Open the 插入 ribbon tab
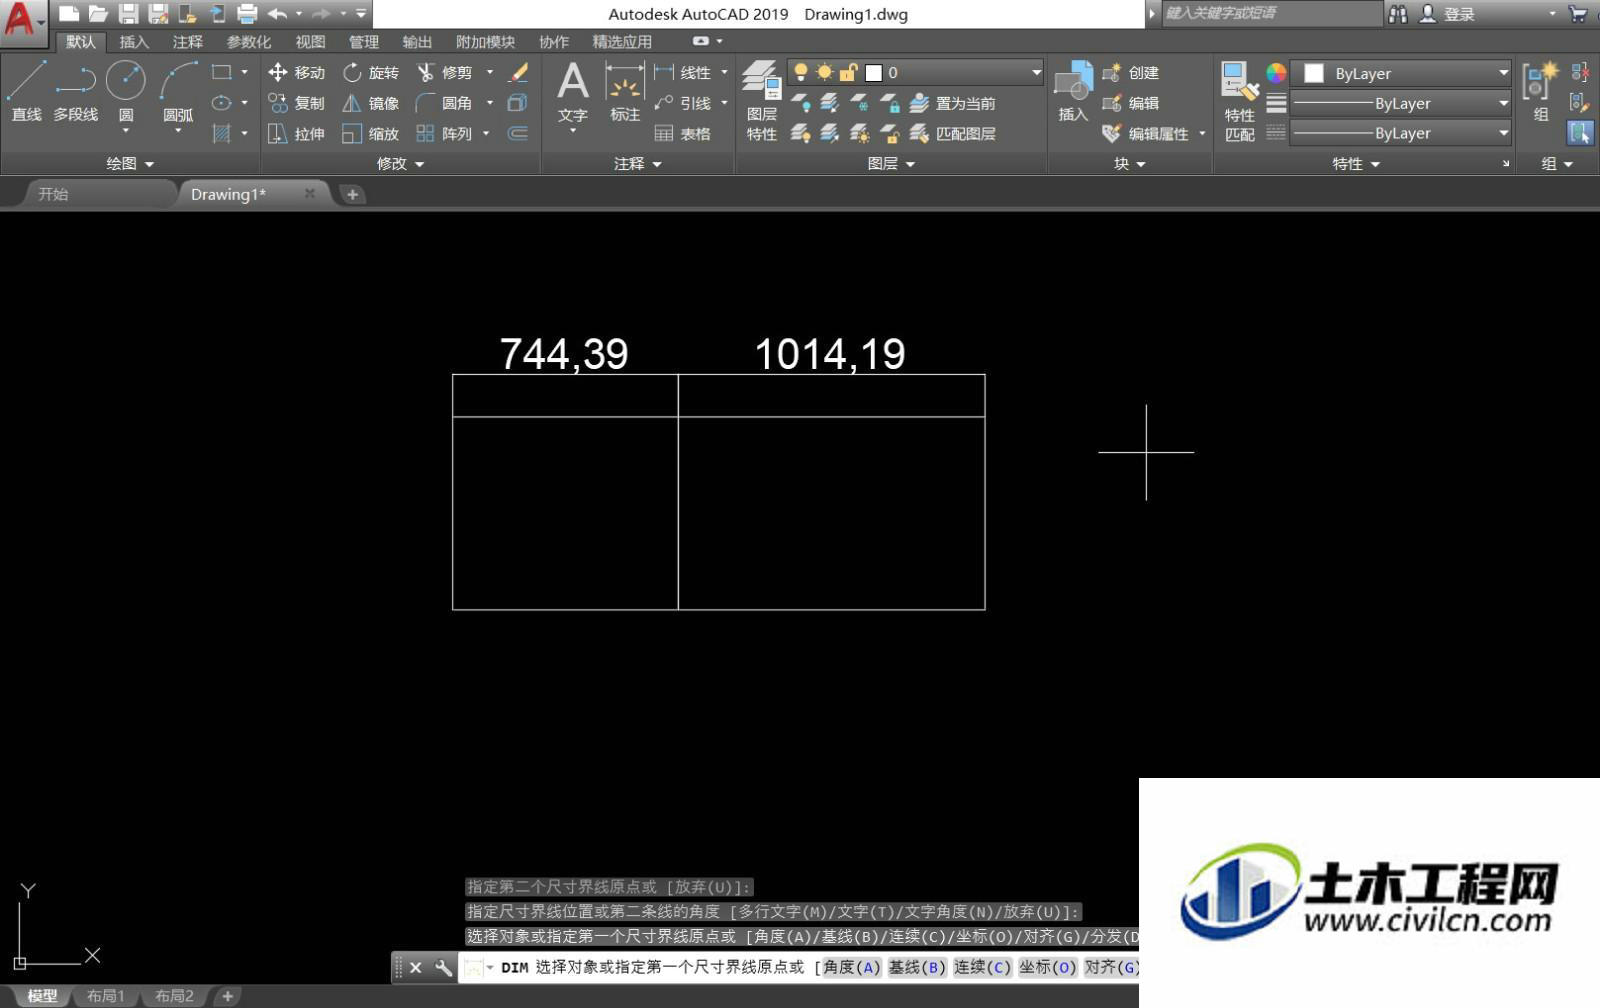1600x1008 pixels. tap(134, 42)
